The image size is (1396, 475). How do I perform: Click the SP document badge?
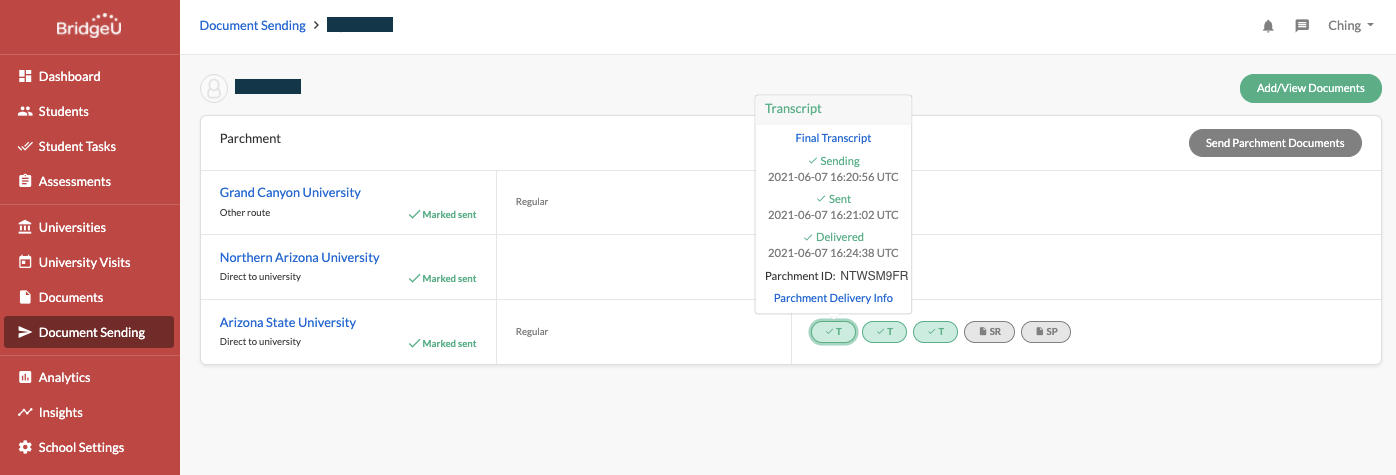pyautogui.click(x=1046, y=331)
